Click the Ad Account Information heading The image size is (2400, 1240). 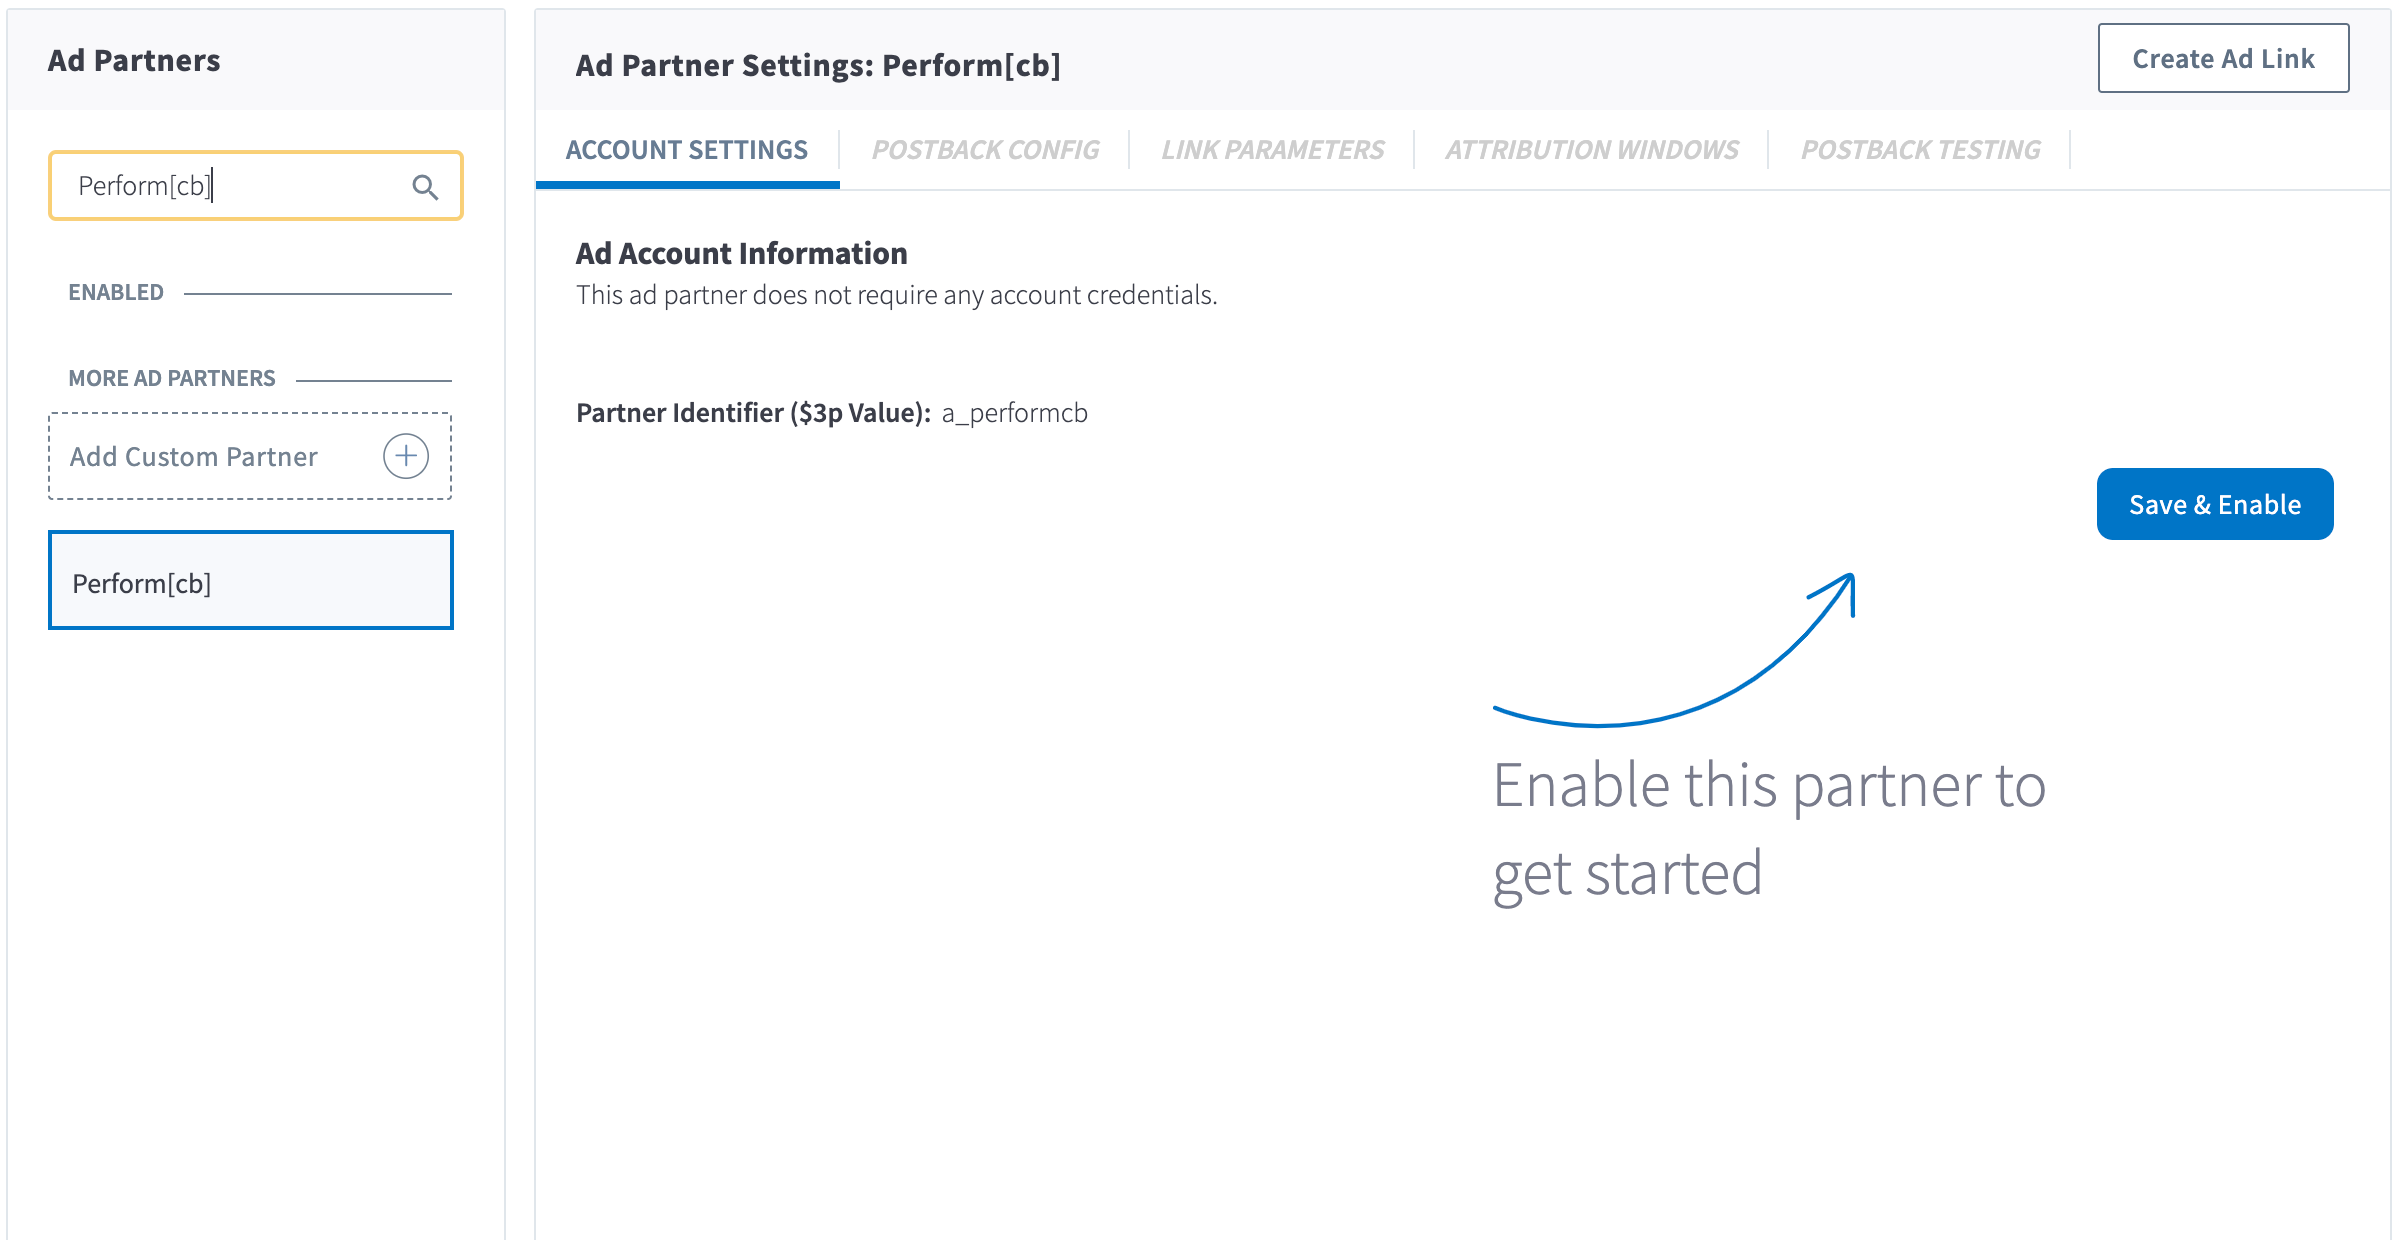(741, 254)
